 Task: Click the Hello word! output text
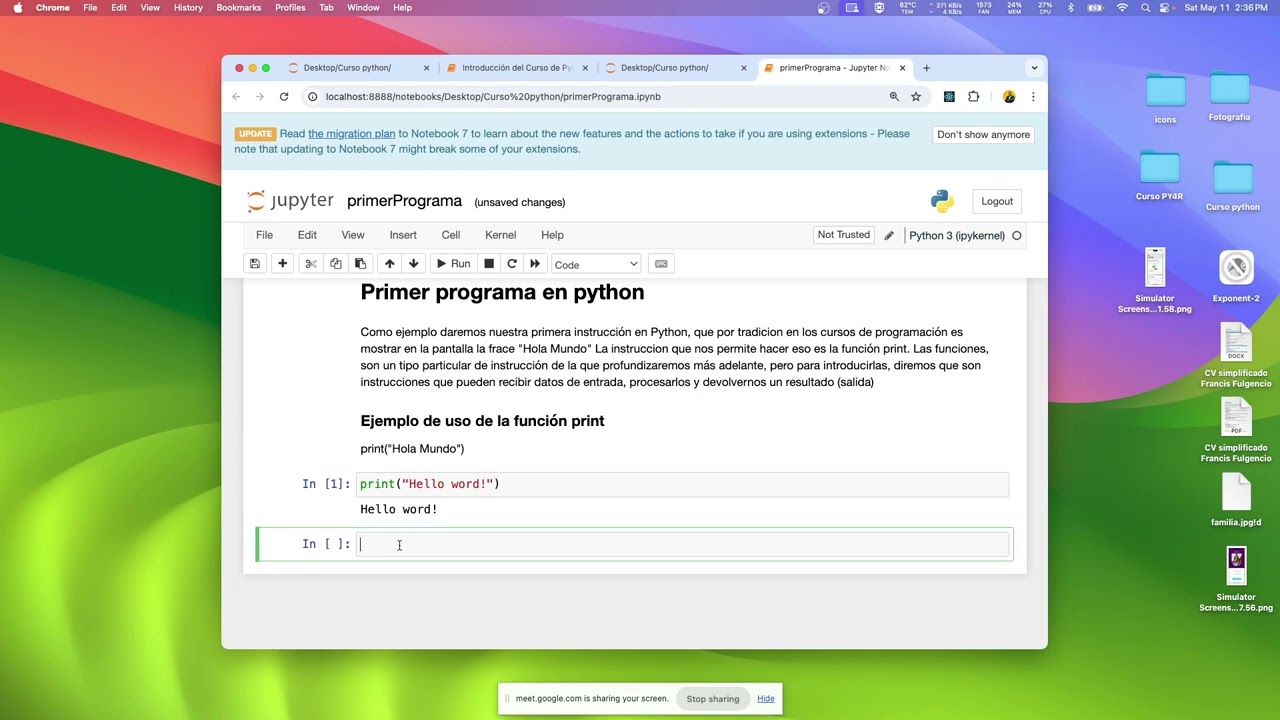click(399, 510)
